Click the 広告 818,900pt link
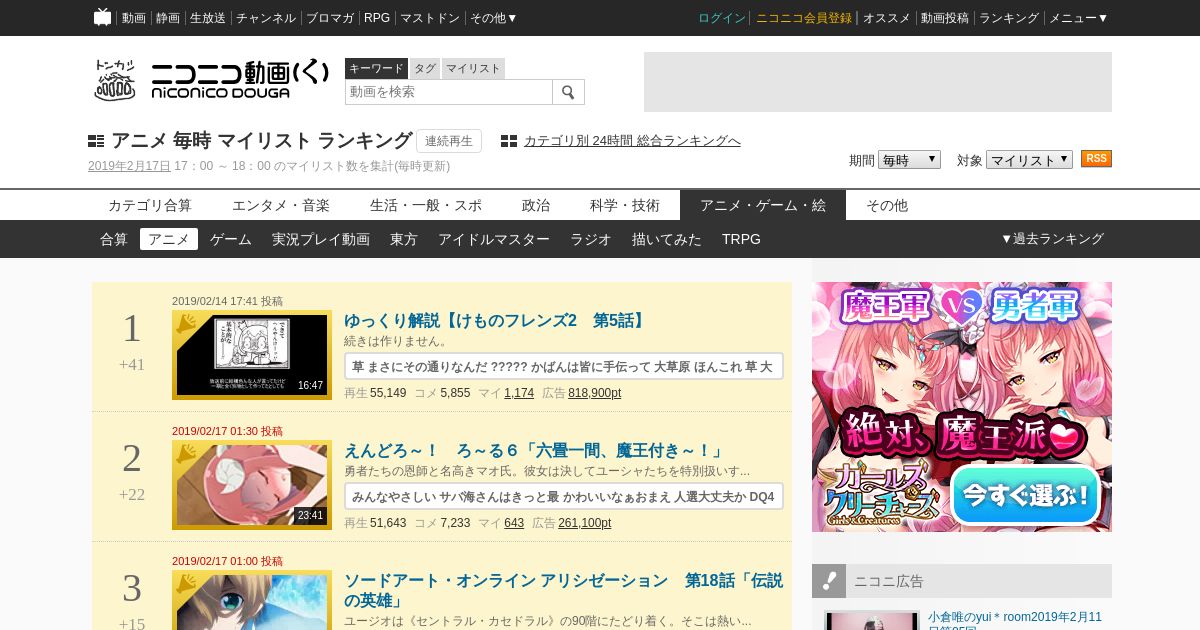 coord(594,393)
